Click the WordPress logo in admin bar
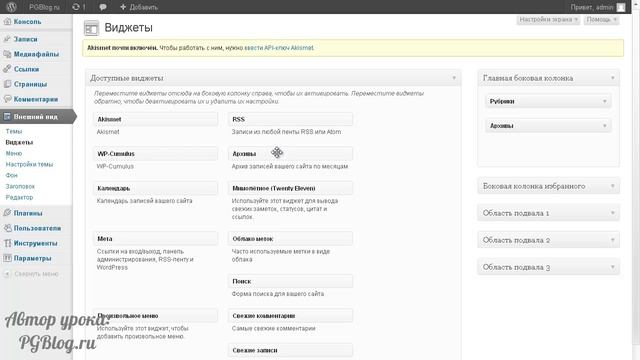The image size is (640, 360). point(11,7)
